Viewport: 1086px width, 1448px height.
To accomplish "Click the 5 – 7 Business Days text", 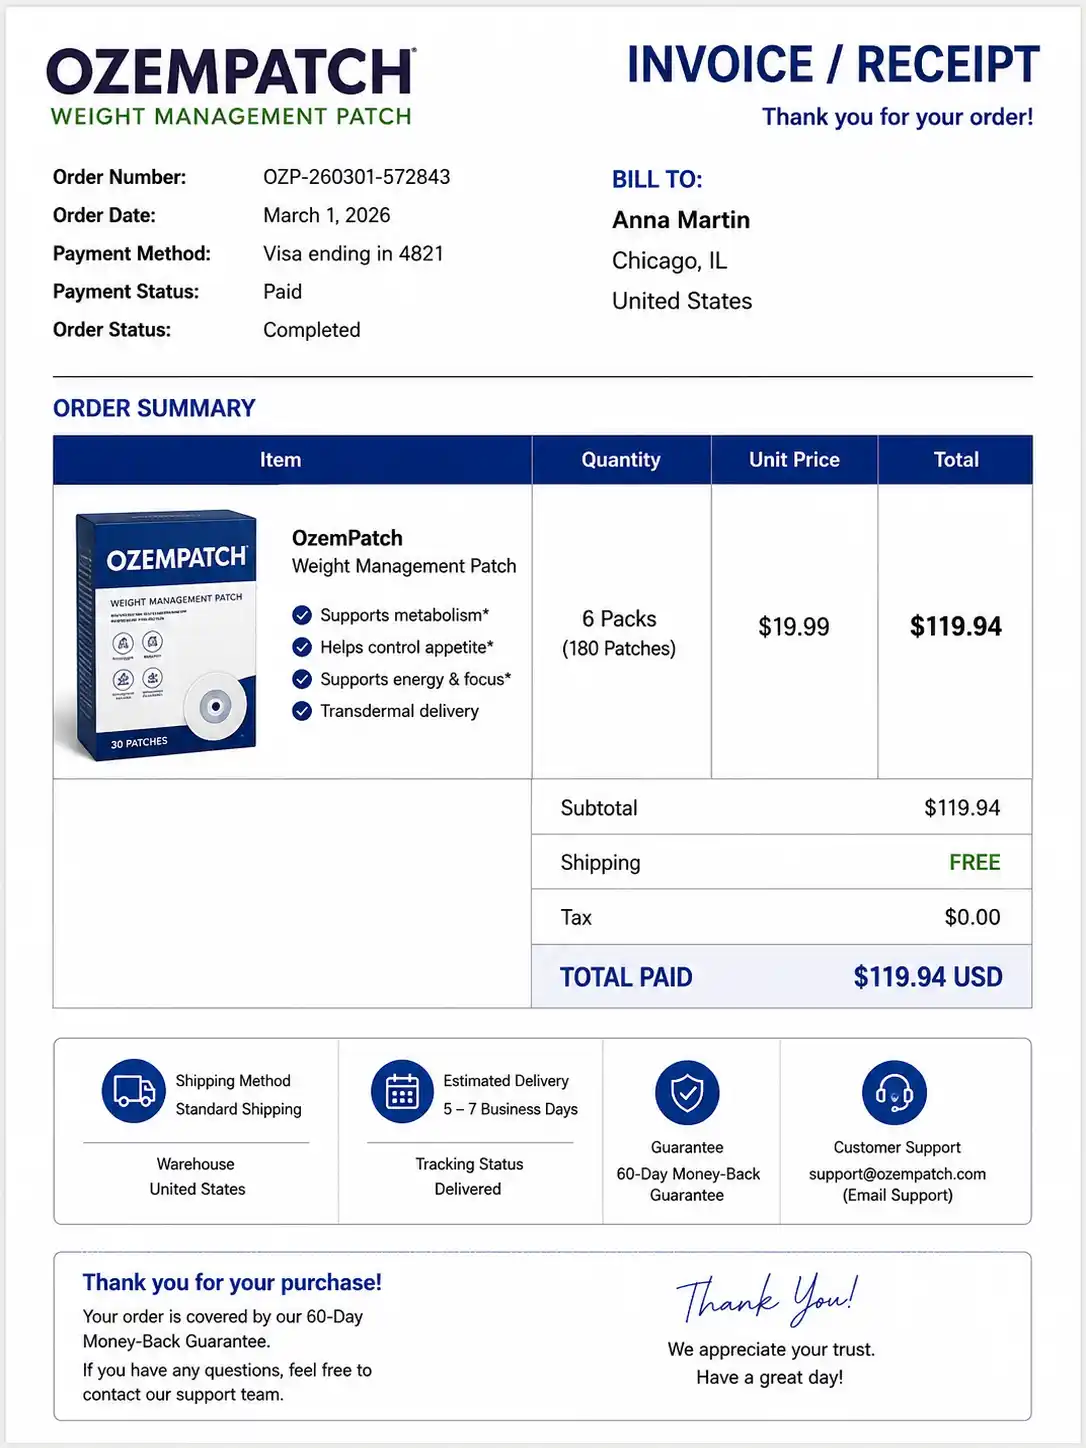I will click(510, 1109).
